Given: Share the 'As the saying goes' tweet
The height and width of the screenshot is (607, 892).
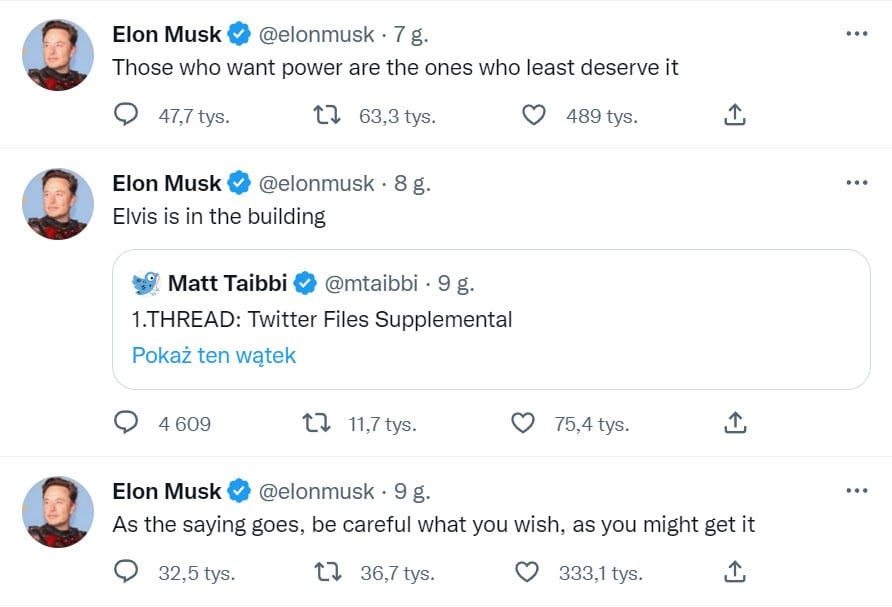Looking at the screenshot, I should [x=734, y=571].
